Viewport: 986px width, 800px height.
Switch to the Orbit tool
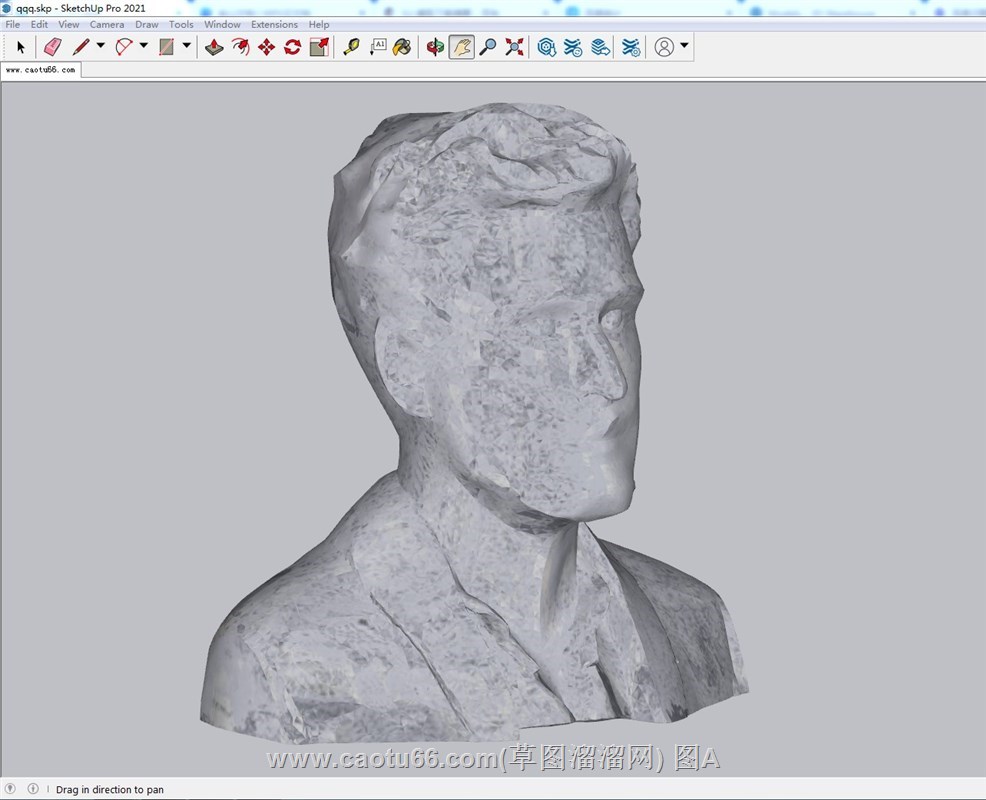[x=435, y=47]
